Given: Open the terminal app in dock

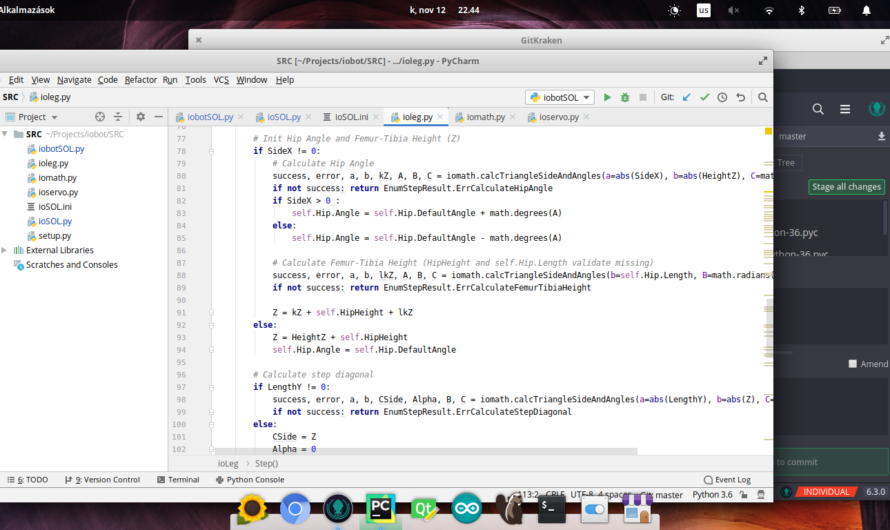Looking at the screenshot, I should click(x=552, y=508).
